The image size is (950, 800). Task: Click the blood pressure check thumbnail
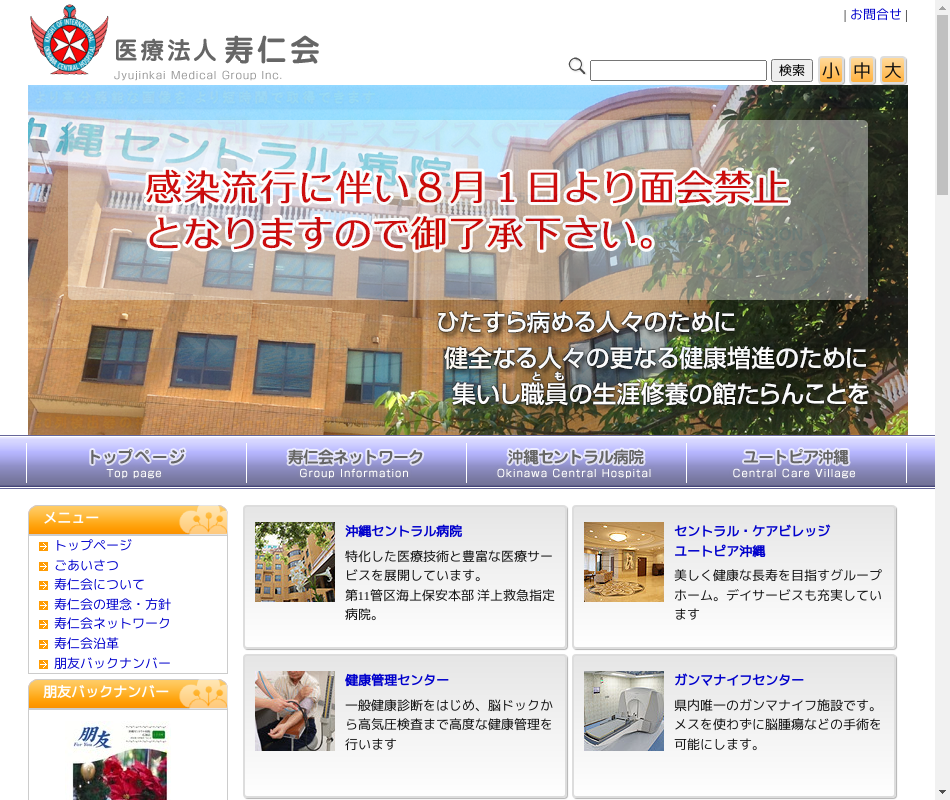point(294,711)
